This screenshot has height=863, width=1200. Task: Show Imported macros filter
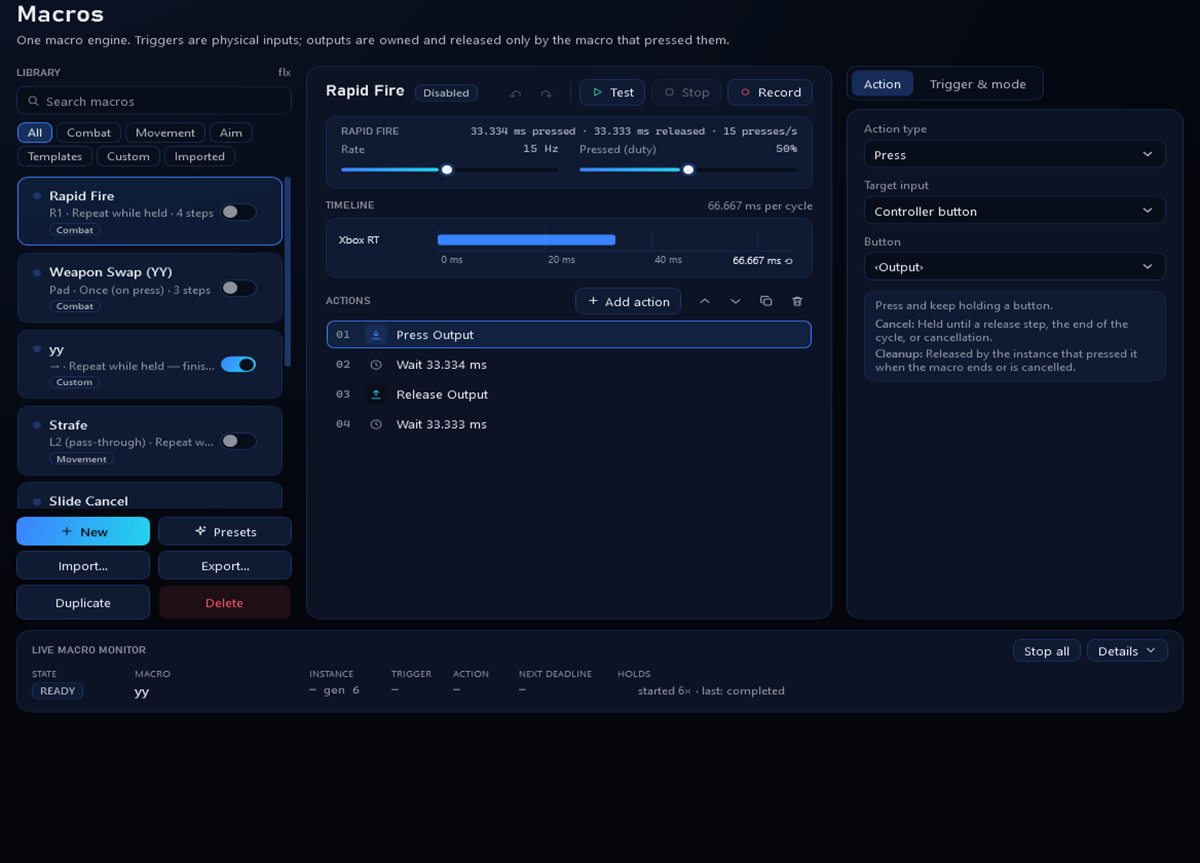(x=200, y=157)
